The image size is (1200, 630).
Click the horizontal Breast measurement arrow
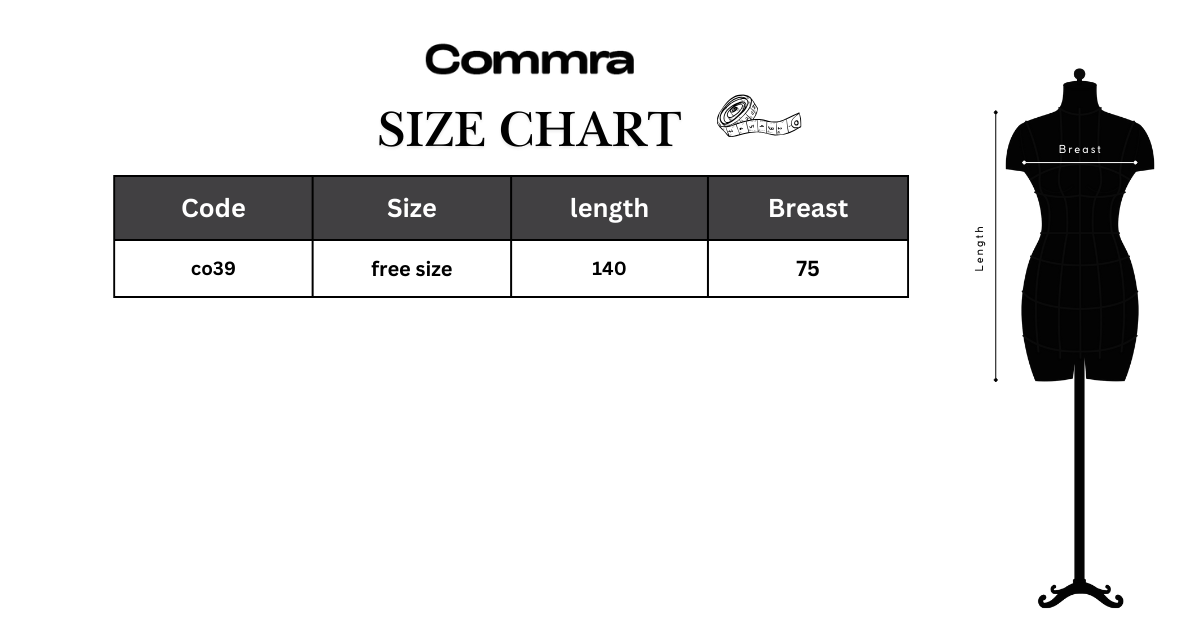(1080, 162)
